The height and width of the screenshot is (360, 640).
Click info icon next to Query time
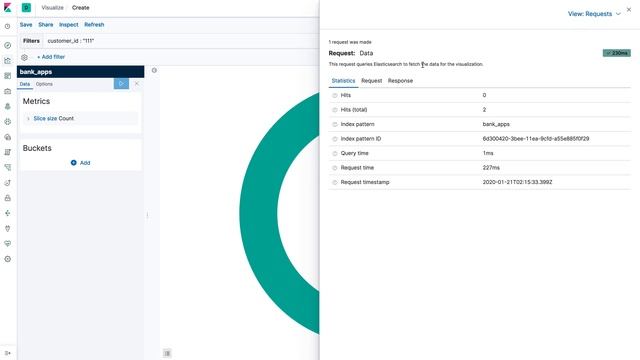[335, 153]
